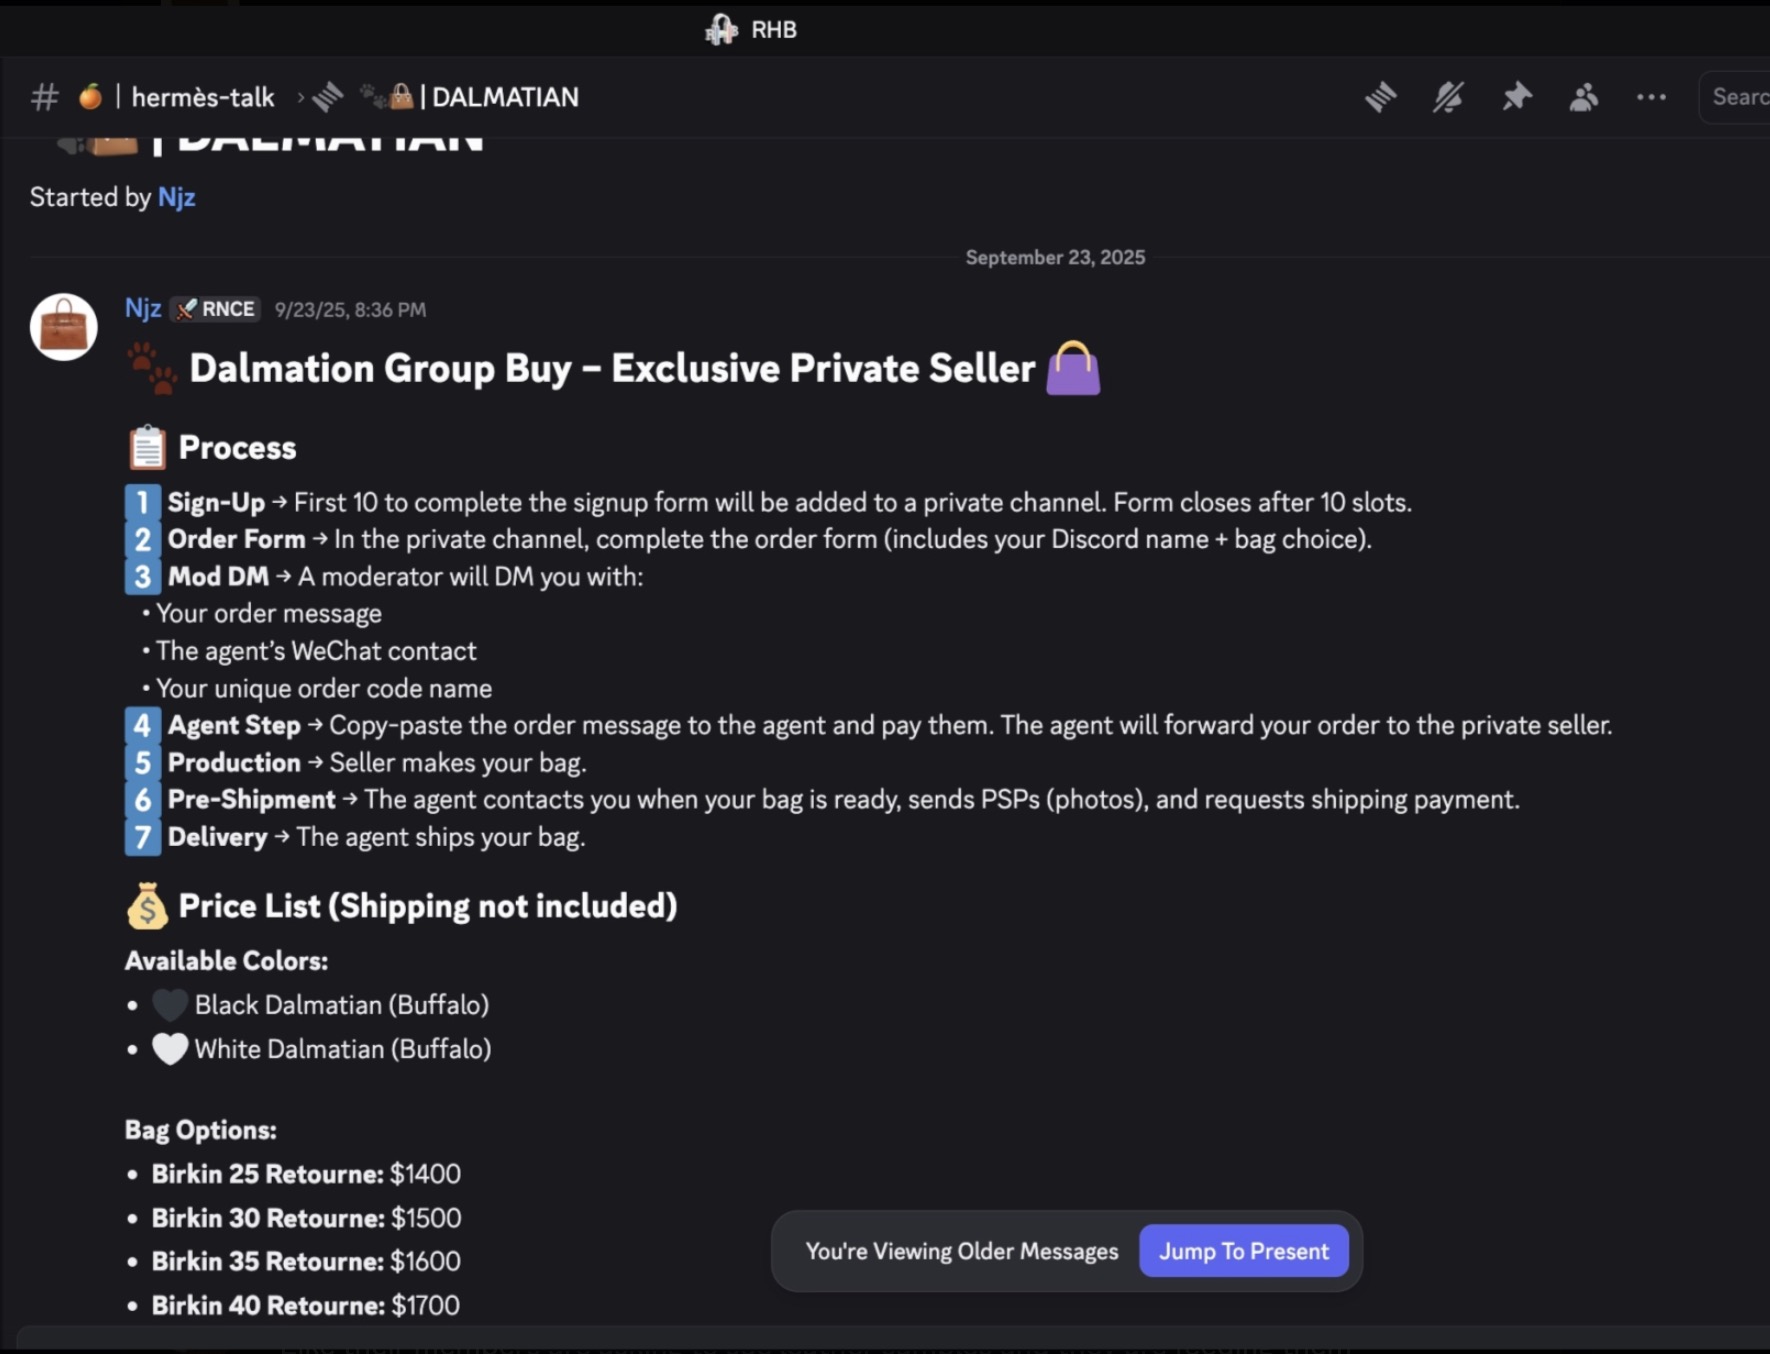Click the channel hash icon
This screenshot has width=1770, height=1354.
tap(44, 97)
